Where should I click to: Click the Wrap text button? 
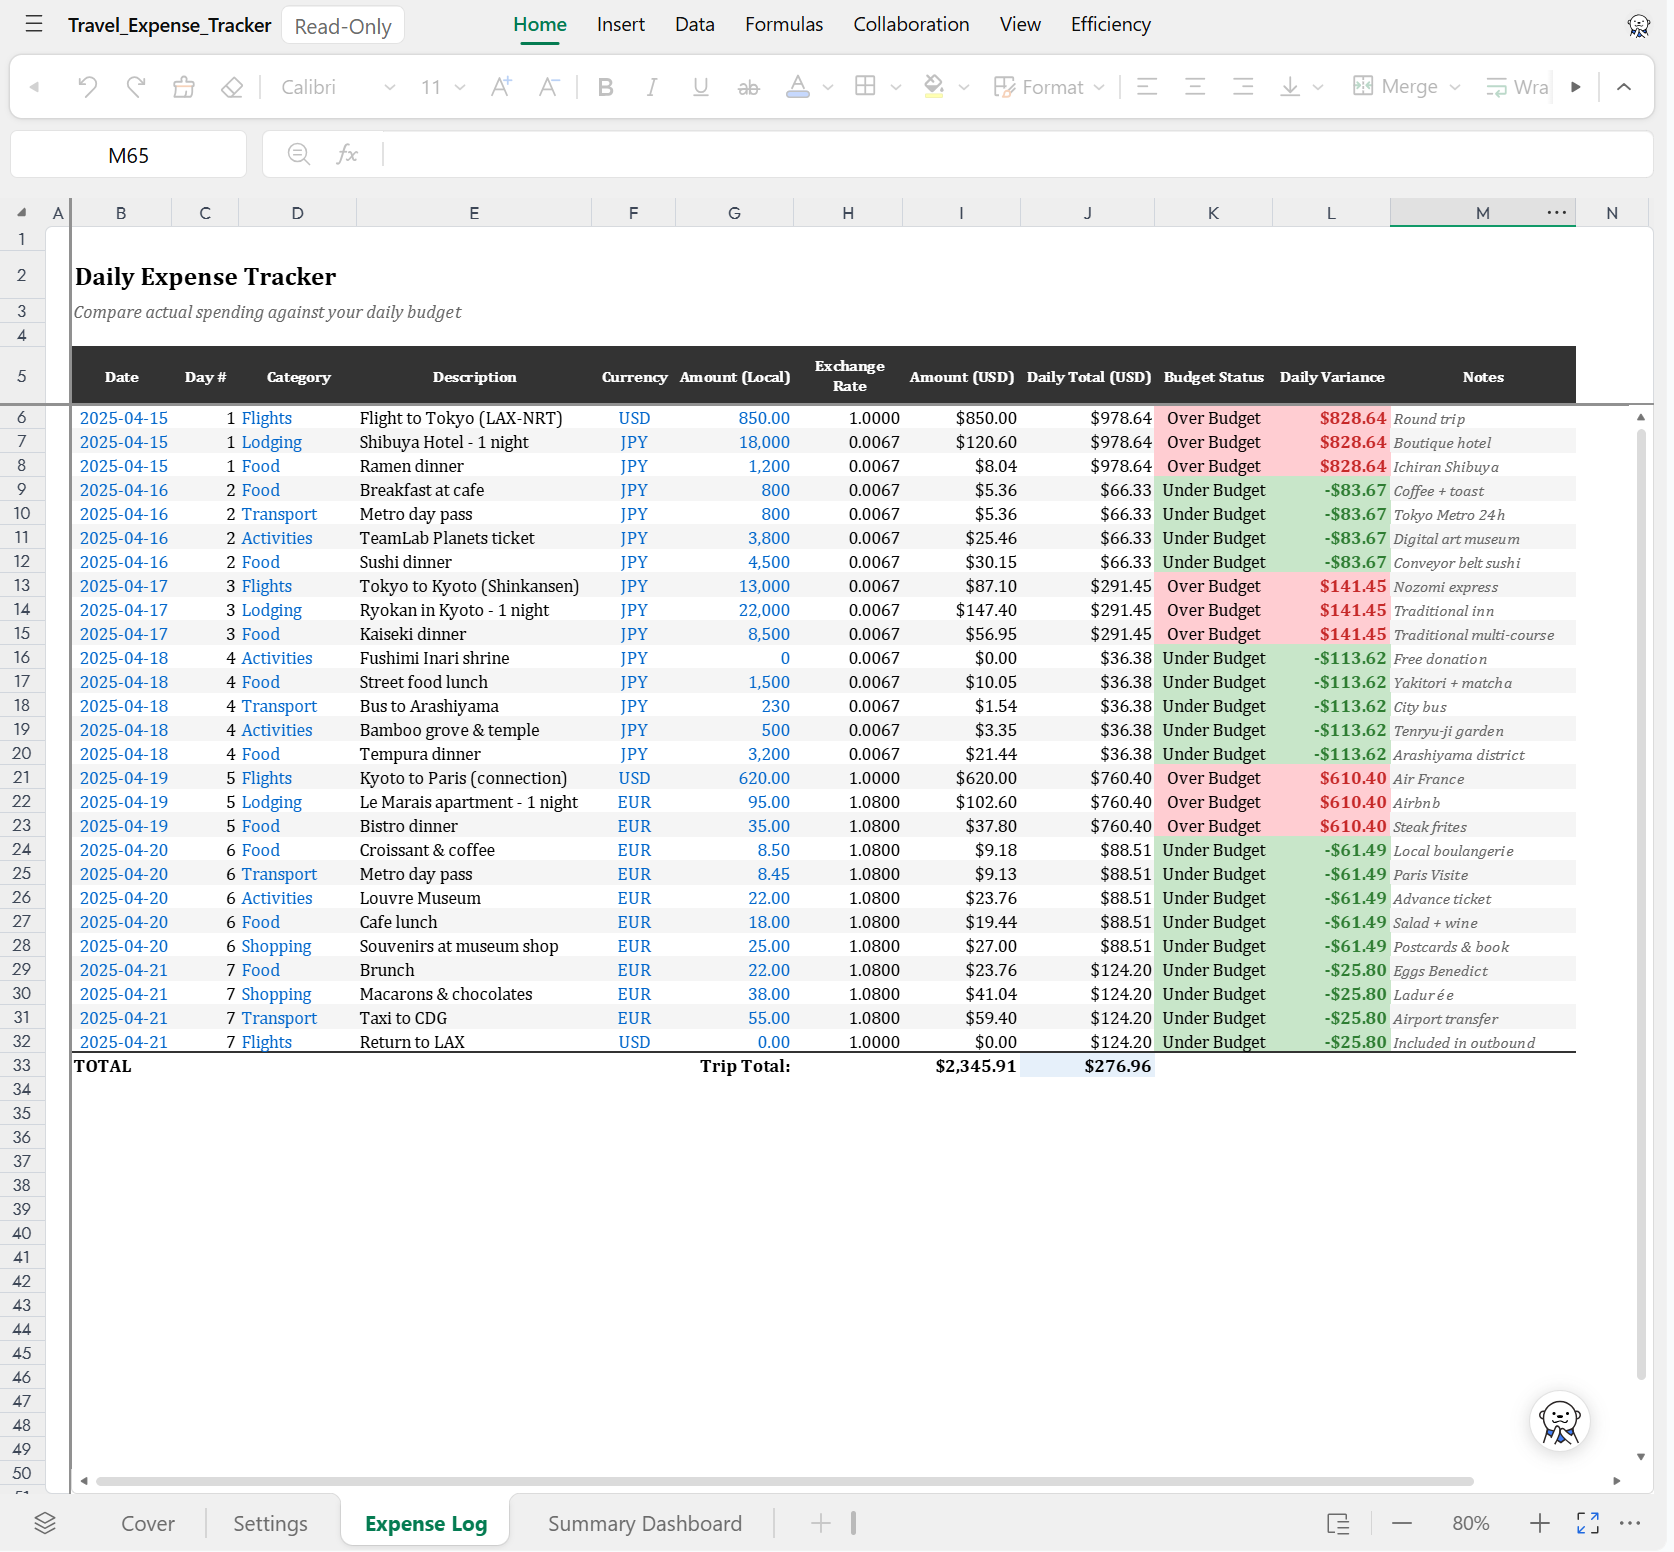1517,87
